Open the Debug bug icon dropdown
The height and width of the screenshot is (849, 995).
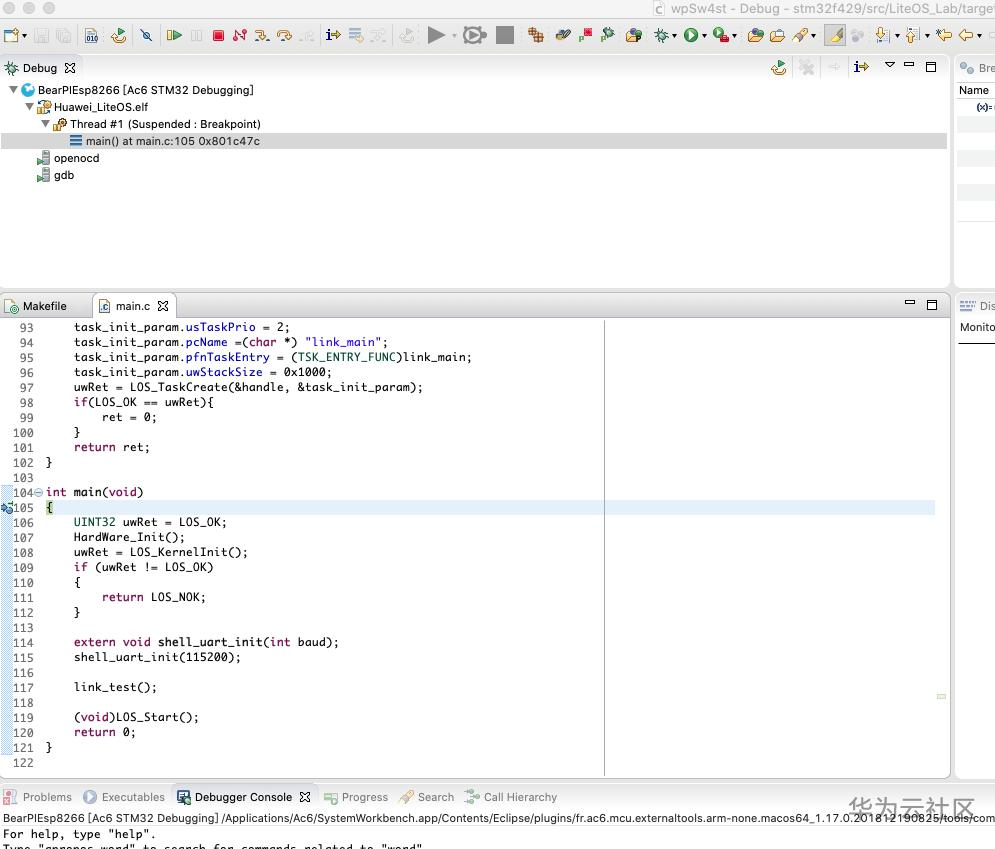pyautogui.click(x=675, y=36)
